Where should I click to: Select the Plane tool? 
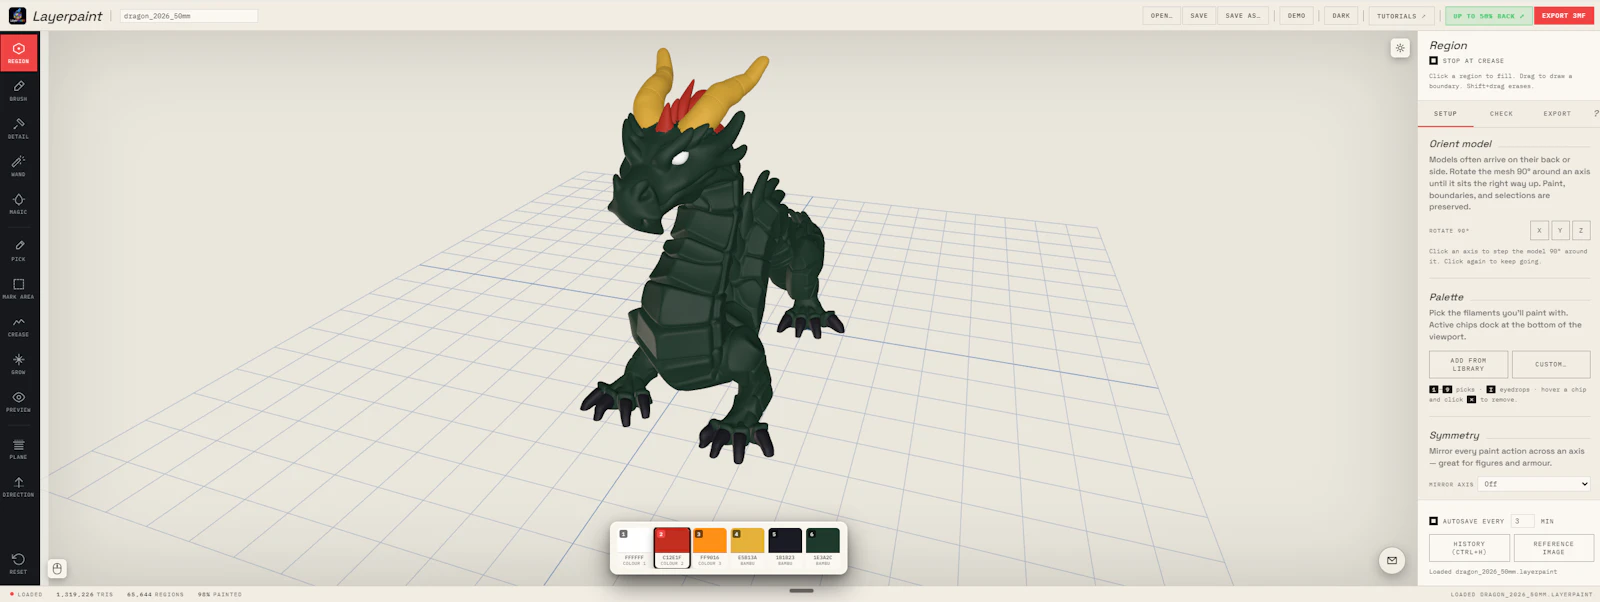click(x=18, y=449)
